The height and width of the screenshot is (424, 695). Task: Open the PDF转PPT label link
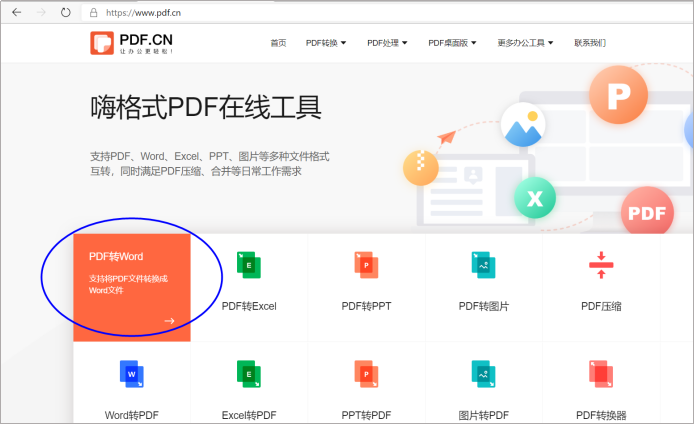(366, 306)
